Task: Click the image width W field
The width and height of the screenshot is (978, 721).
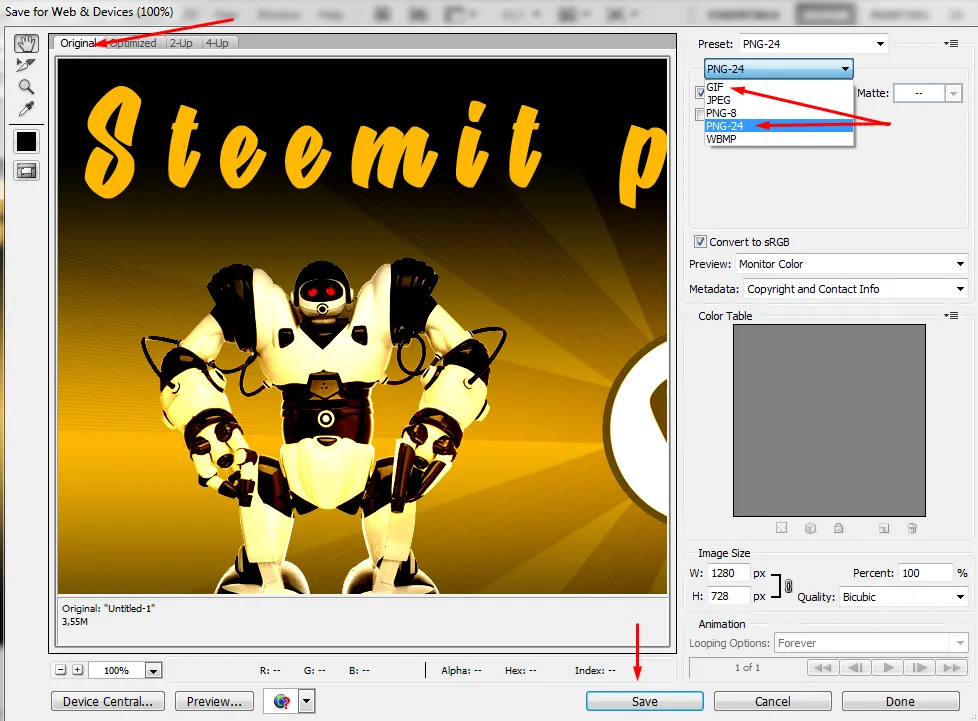Action: coord(728,573)
